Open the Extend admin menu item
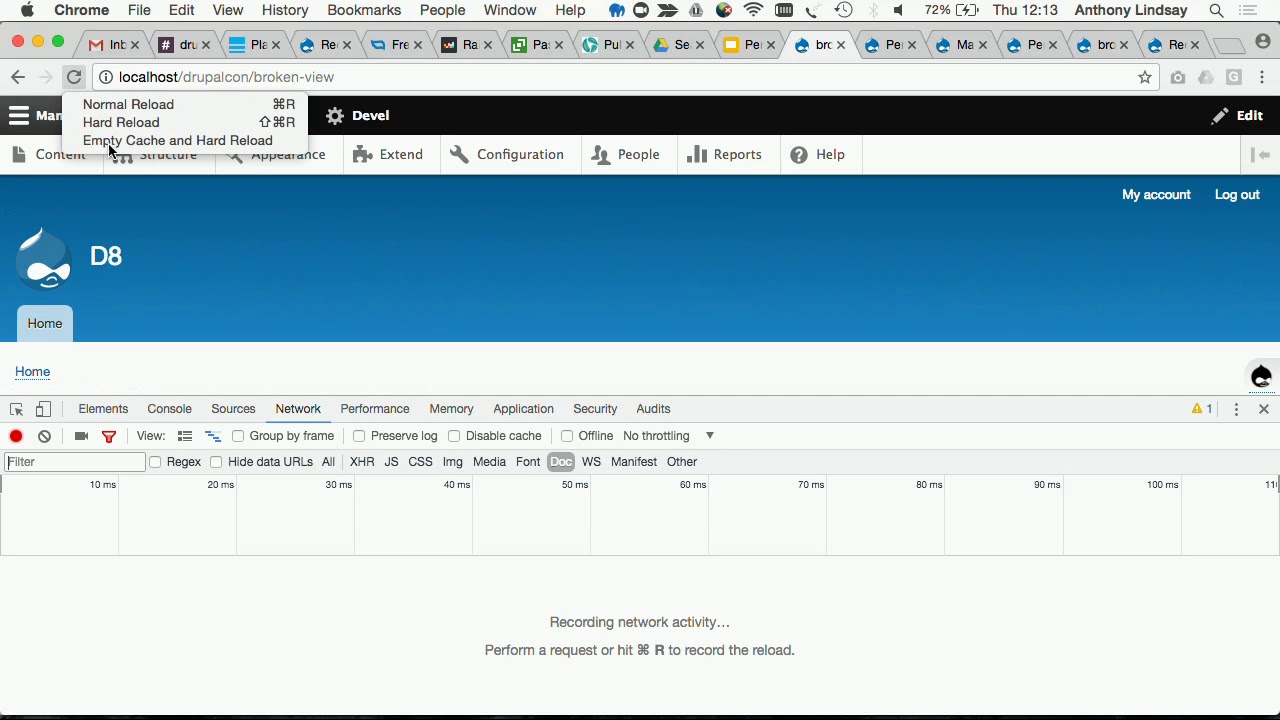The height and width of the screenshot is (720, 1280). click(x=388, y=155)
